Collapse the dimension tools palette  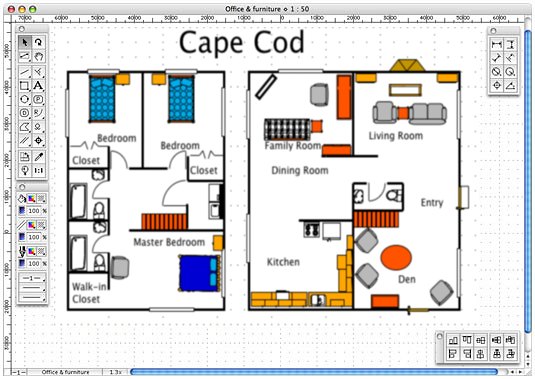tap(493, 31)
